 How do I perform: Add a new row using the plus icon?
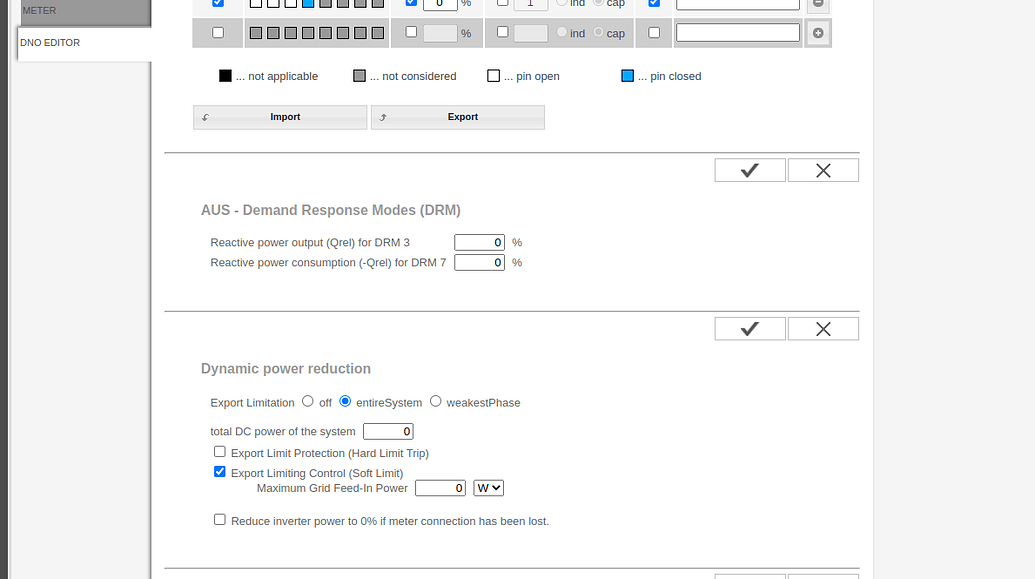point(817,32)
